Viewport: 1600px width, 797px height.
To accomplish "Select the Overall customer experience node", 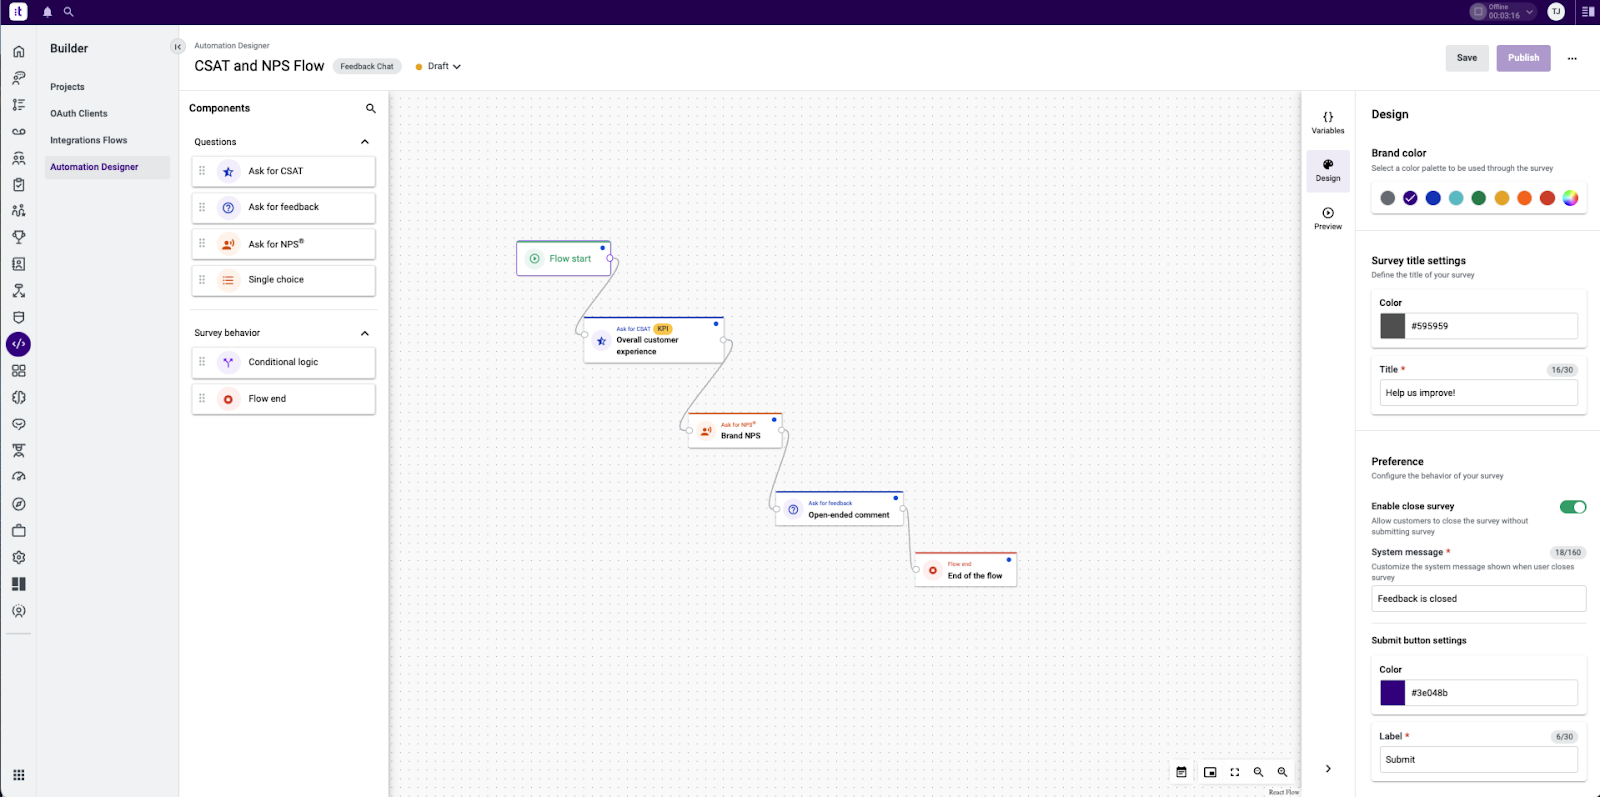I will [653, 340].
